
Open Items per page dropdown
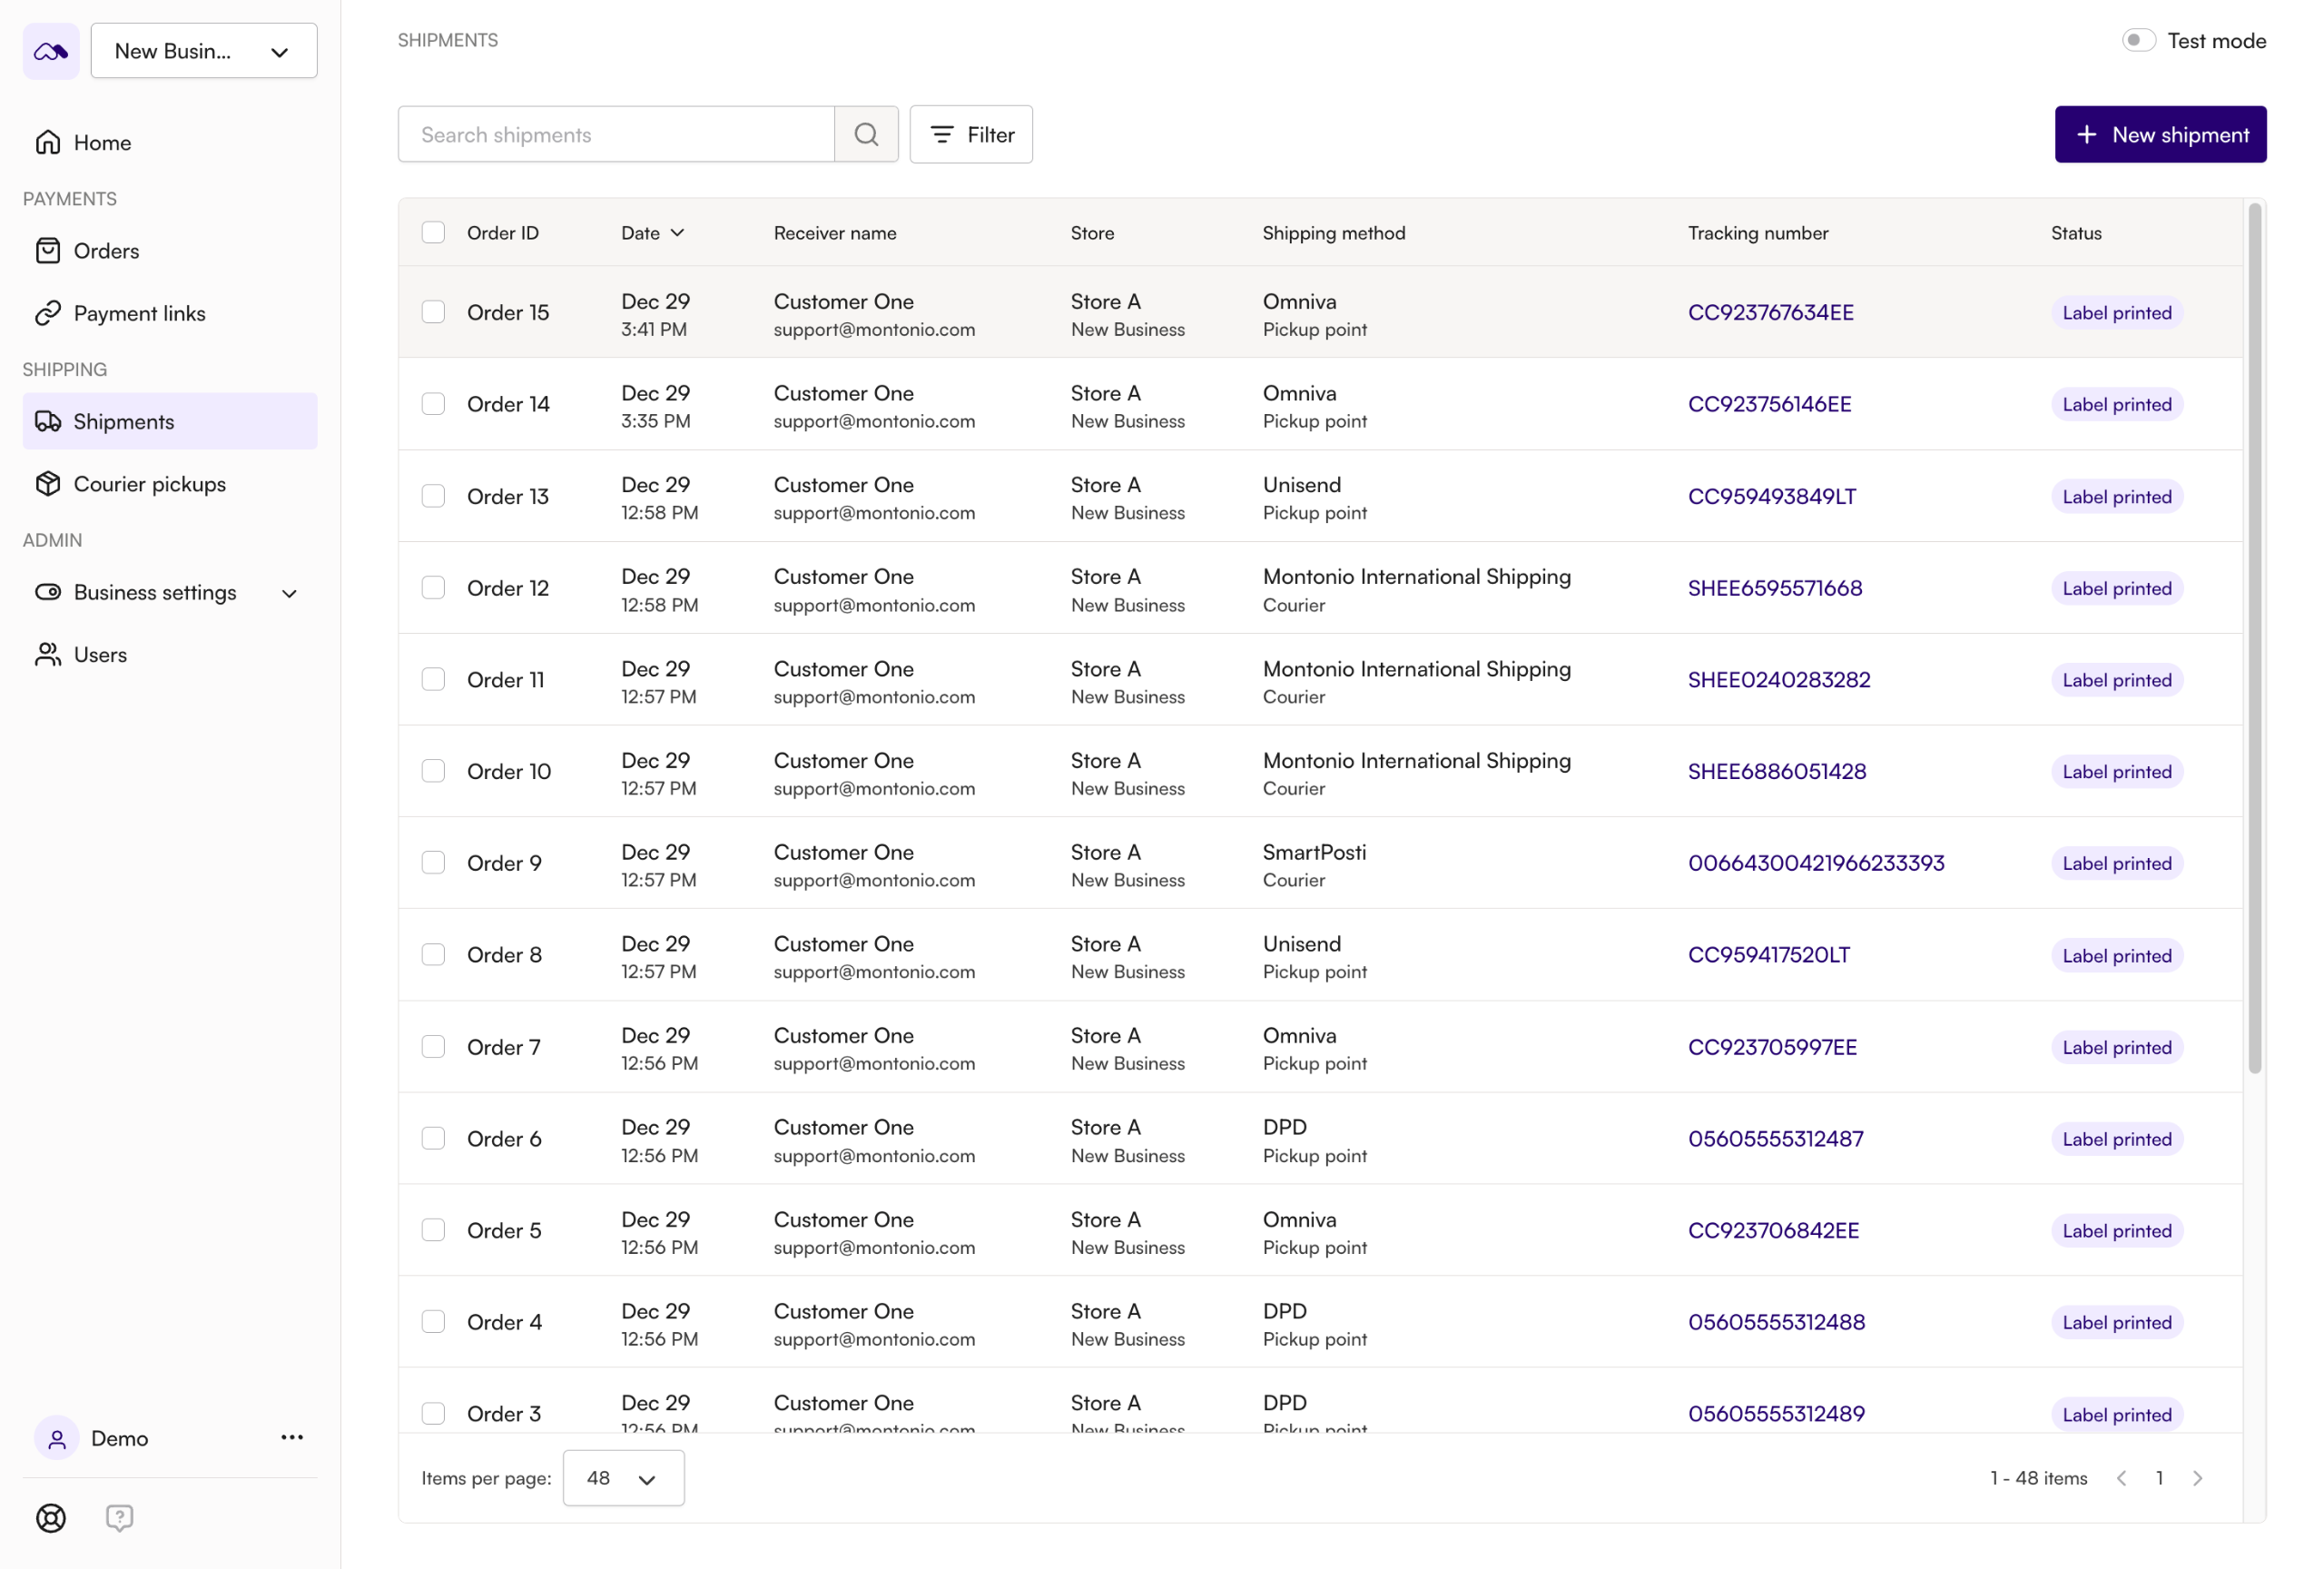coord(623,1477)
